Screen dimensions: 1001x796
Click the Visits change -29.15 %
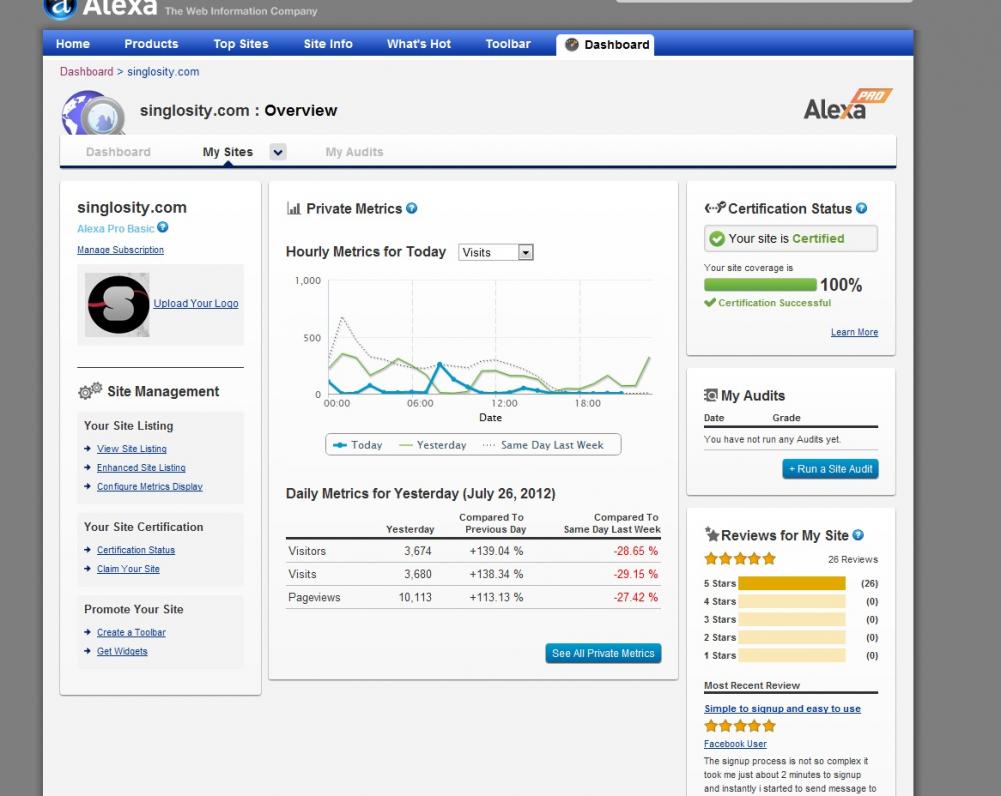tap(635, 574)
